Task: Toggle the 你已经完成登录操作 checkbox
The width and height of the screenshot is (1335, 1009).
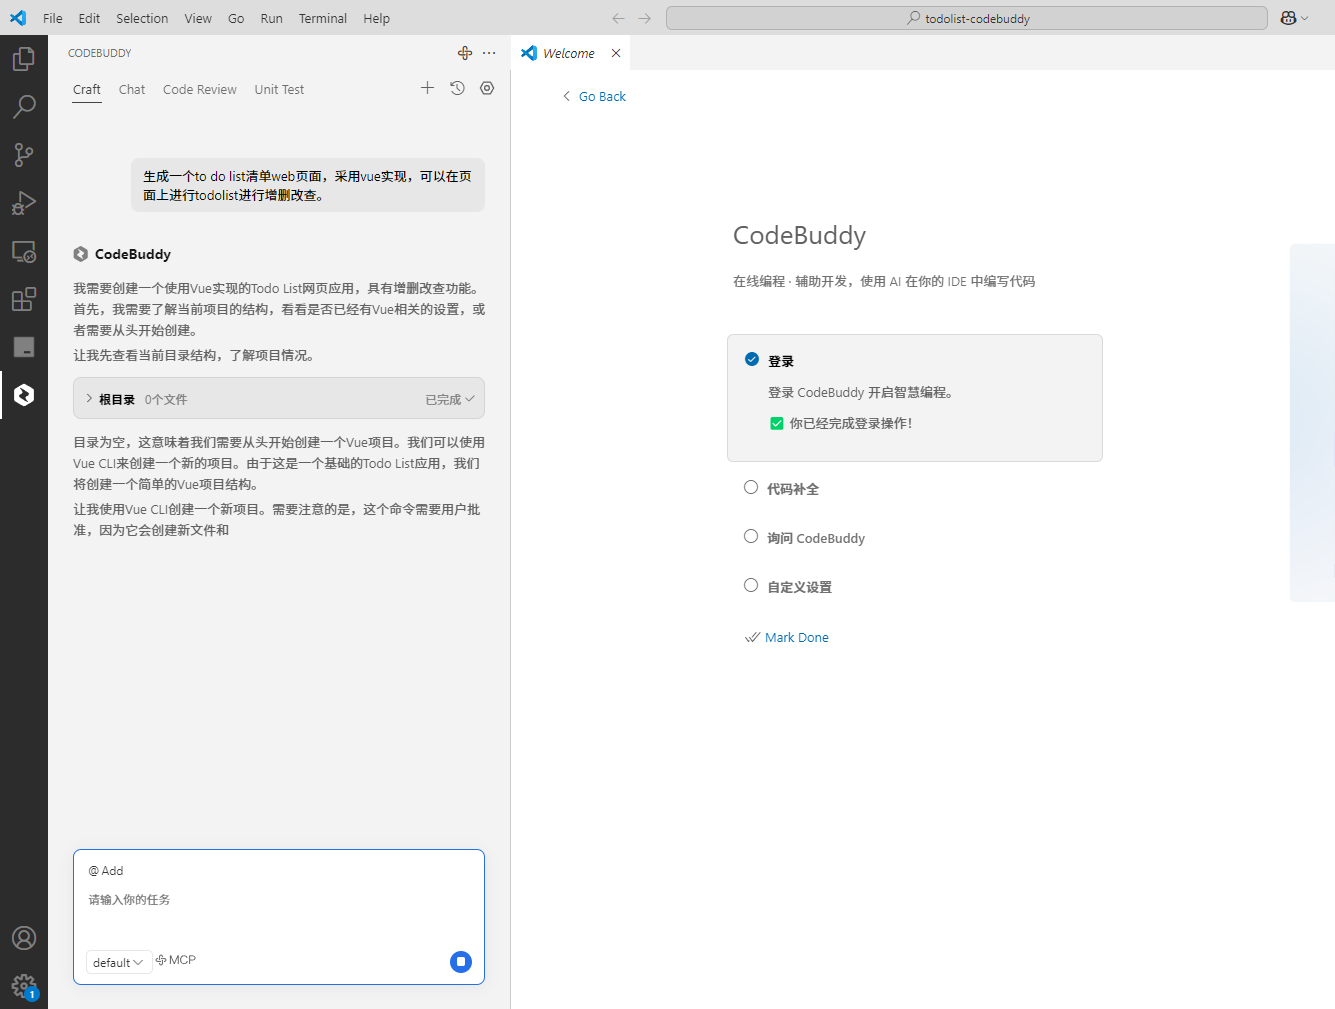Action: click(x=777, y=423)
